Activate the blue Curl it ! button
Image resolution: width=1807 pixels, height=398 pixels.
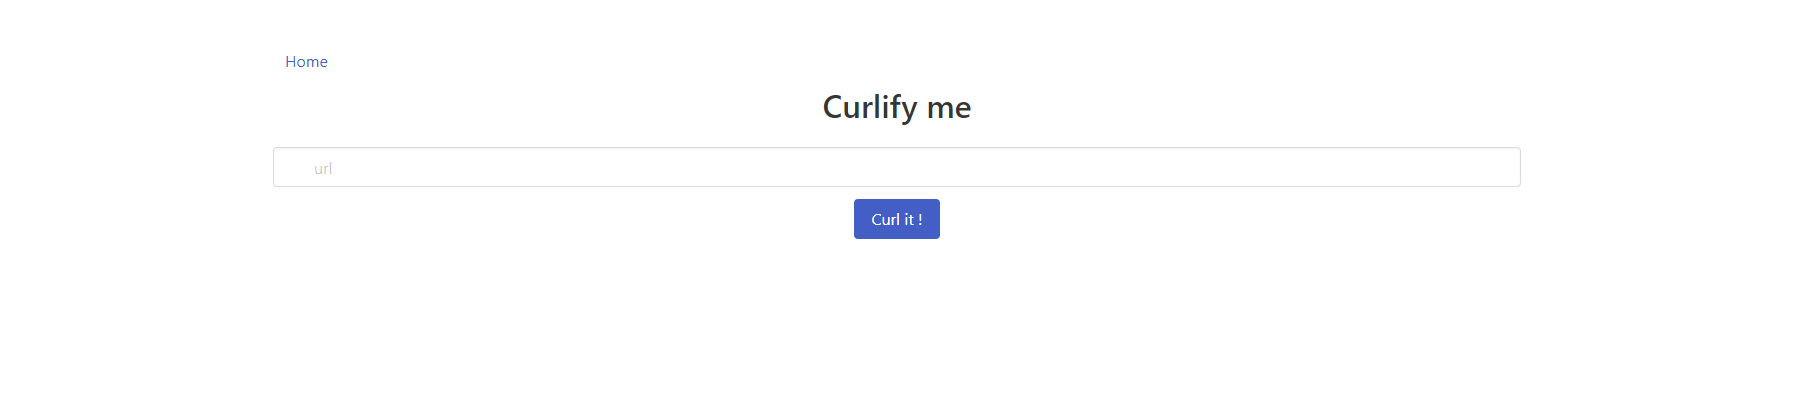pos(896,219)
